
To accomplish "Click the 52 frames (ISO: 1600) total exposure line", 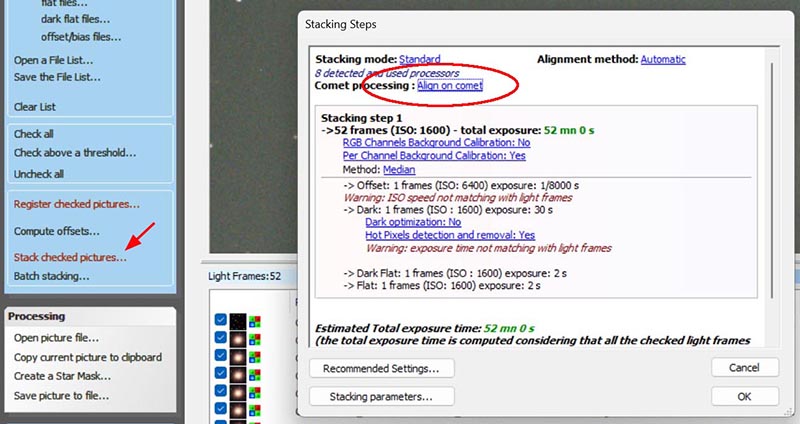I will [x=458, y=130].
